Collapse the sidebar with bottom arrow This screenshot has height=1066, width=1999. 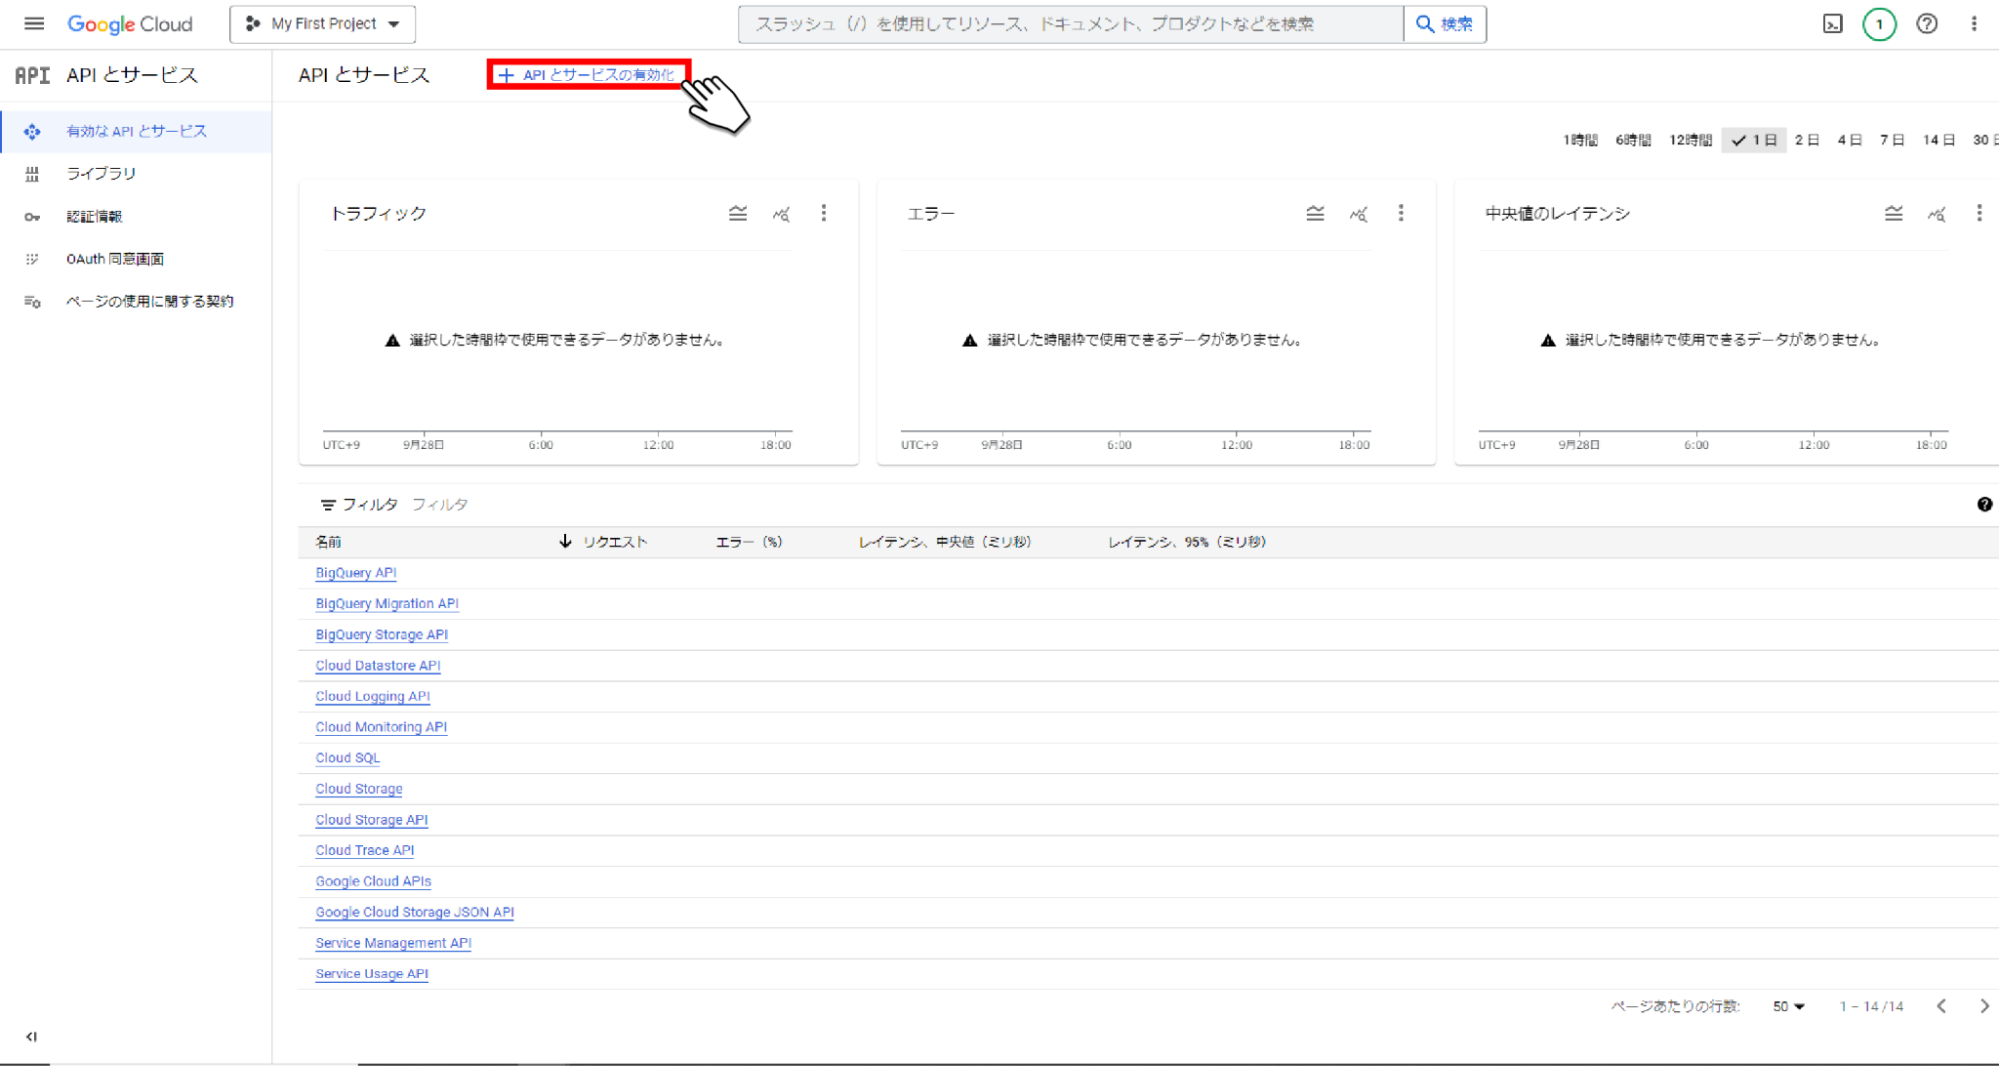point(32,1036)
